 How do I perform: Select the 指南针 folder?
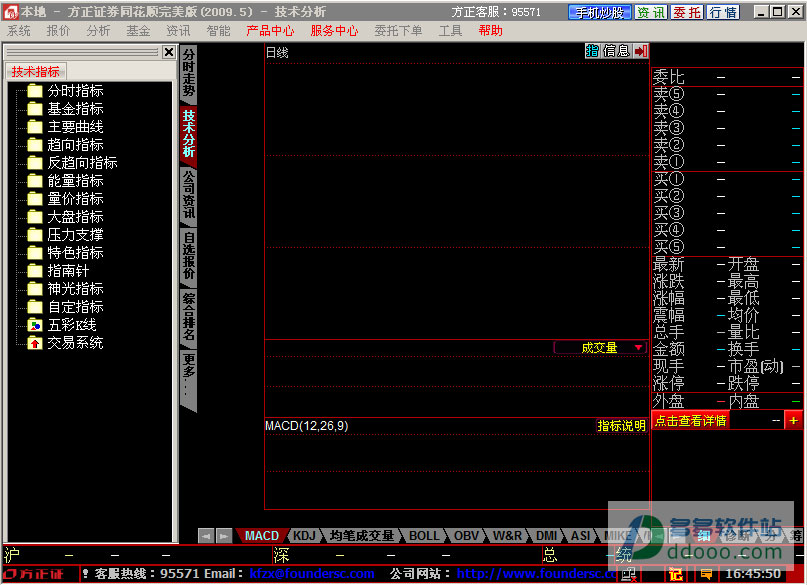(58, 271)
